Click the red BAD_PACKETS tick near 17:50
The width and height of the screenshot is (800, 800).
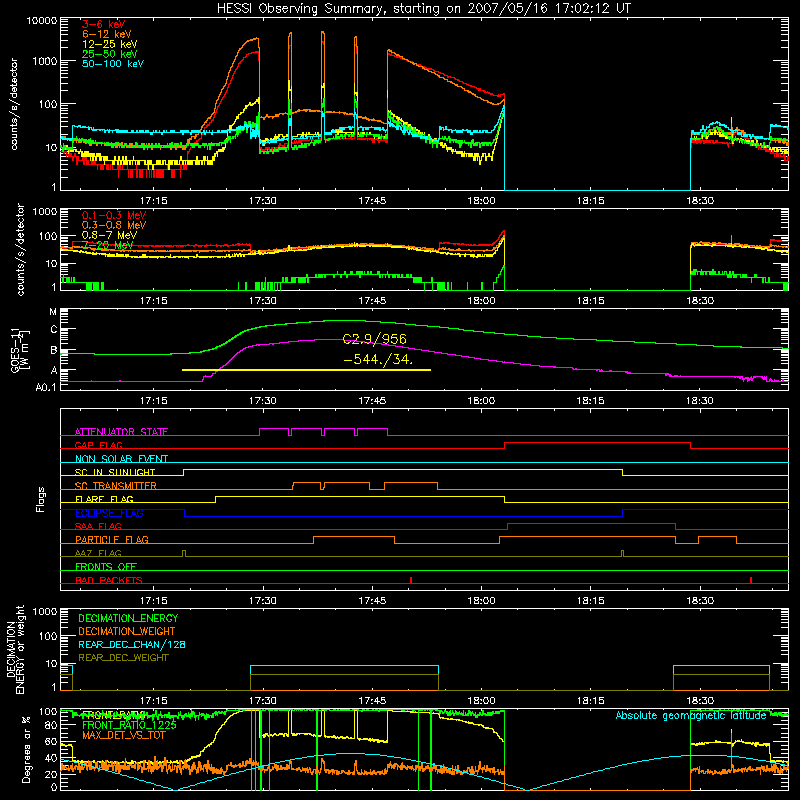coord(411,580)
